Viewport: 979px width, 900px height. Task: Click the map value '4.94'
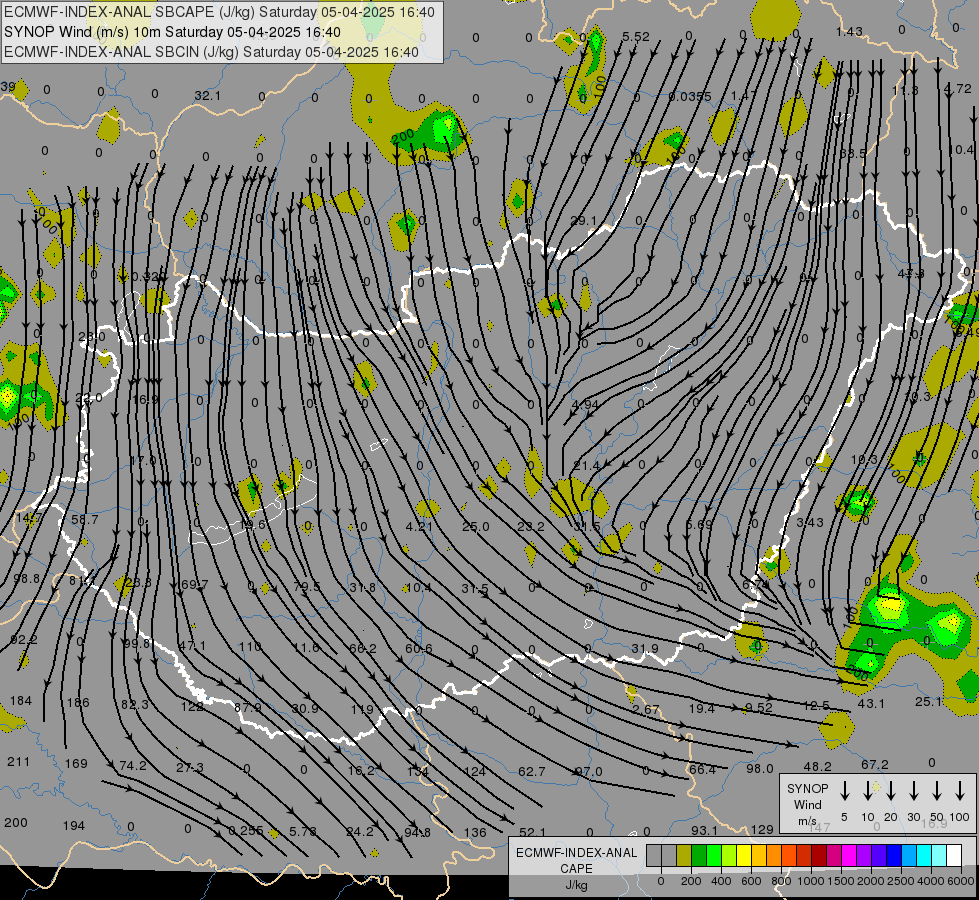coord(585,404)
